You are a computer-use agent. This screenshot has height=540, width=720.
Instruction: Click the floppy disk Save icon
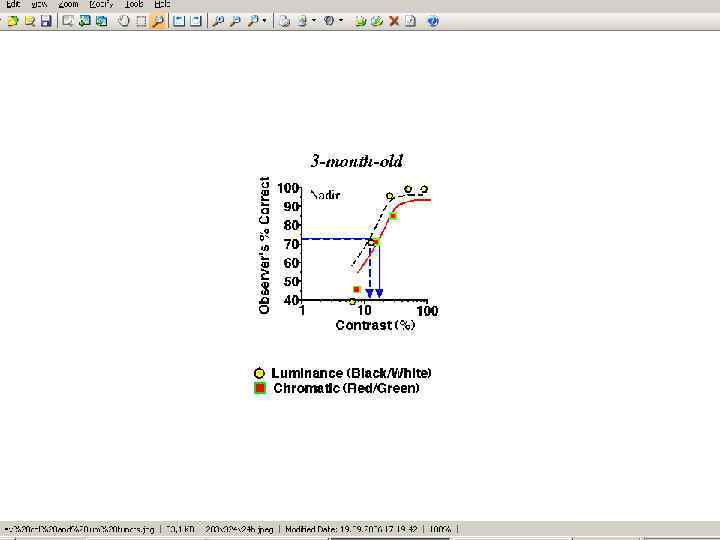[46, 21]
